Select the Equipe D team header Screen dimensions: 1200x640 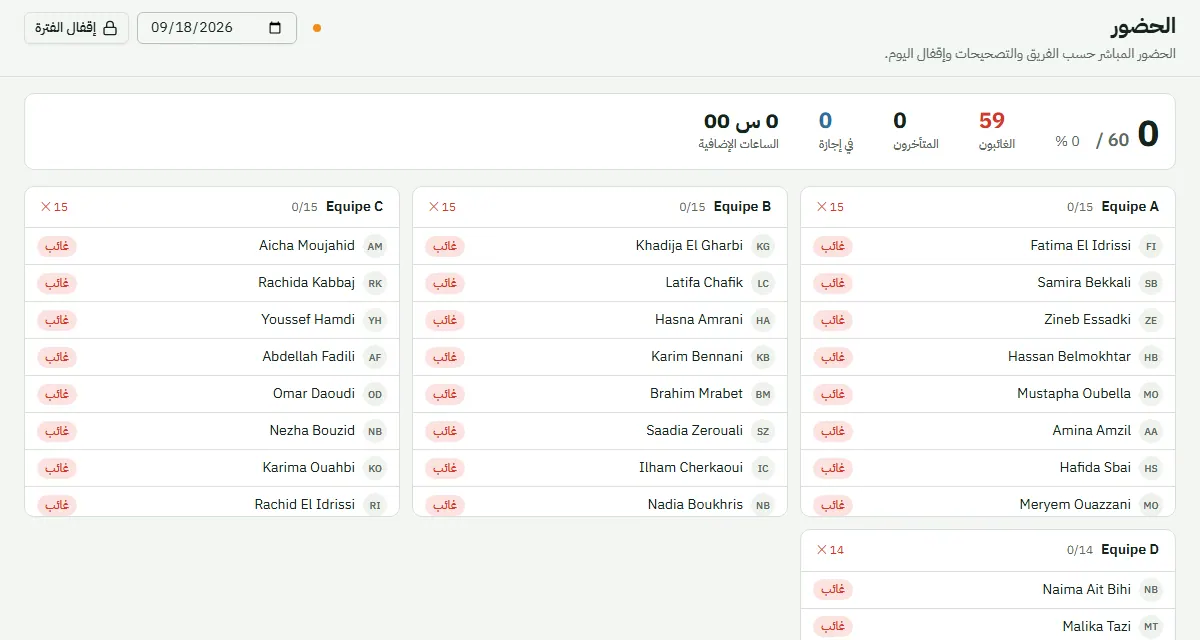pos(988,550)
